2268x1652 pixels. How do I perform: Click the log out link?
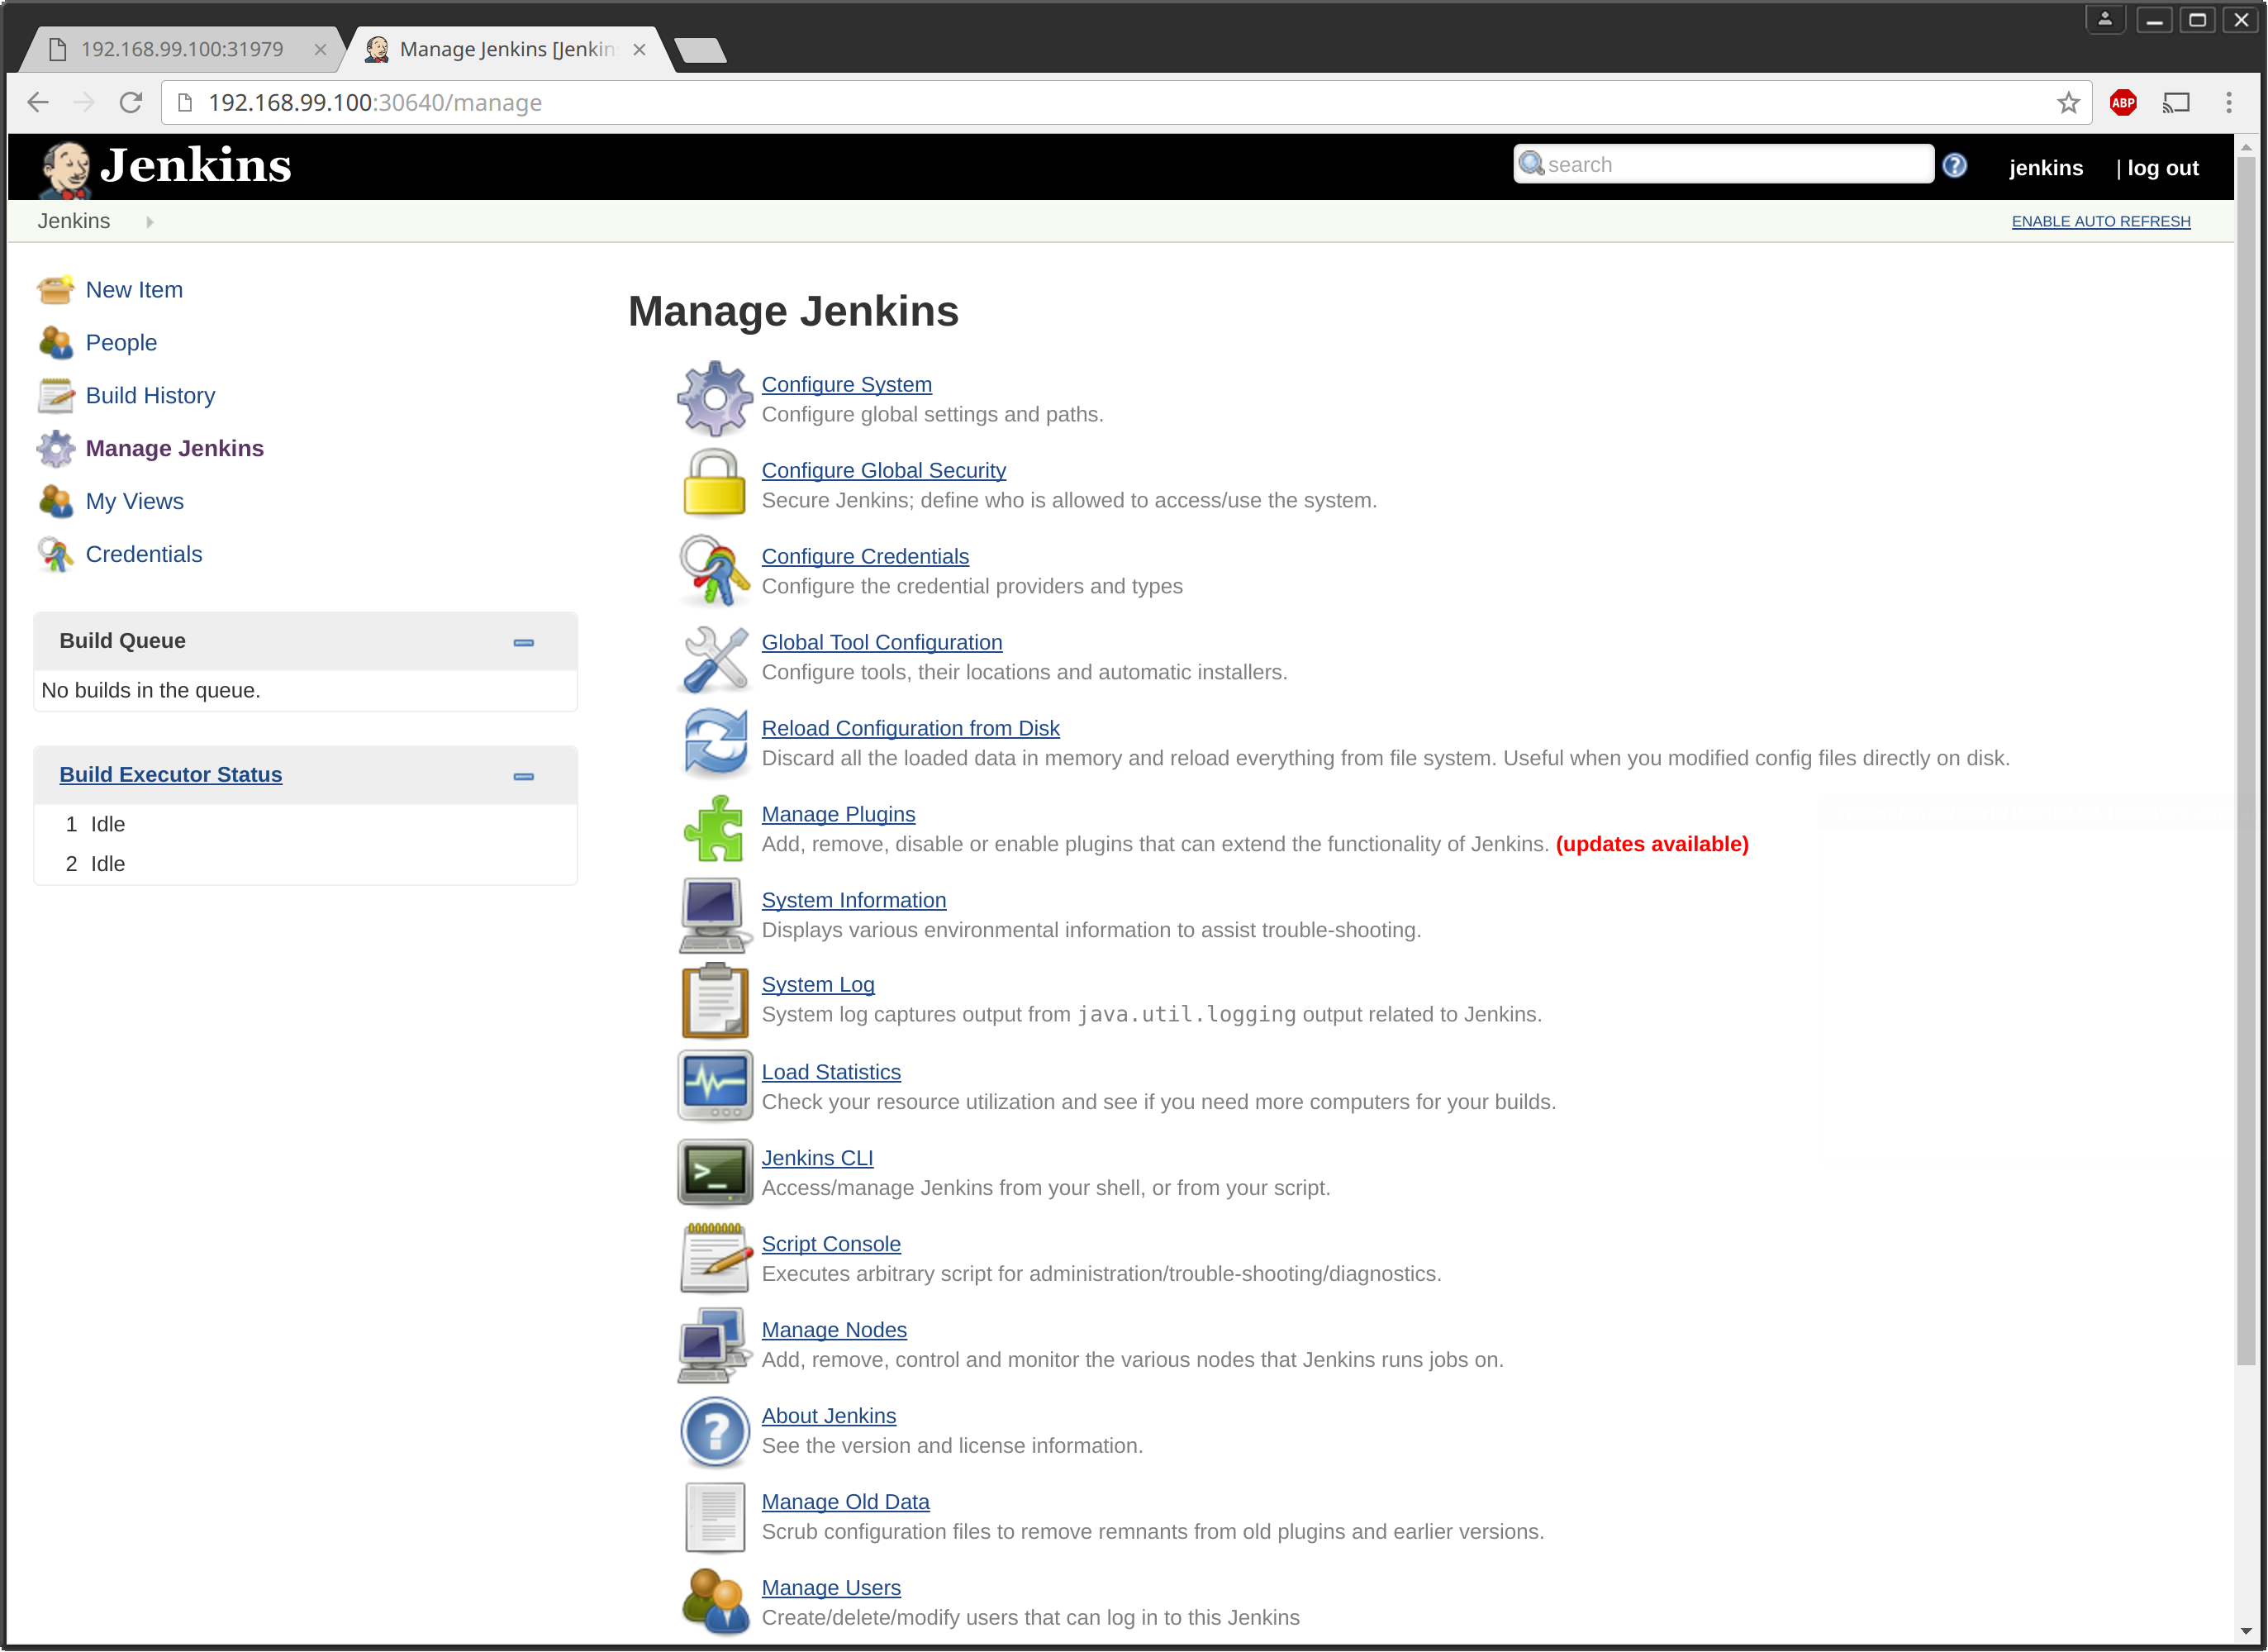pos(2162,168)
